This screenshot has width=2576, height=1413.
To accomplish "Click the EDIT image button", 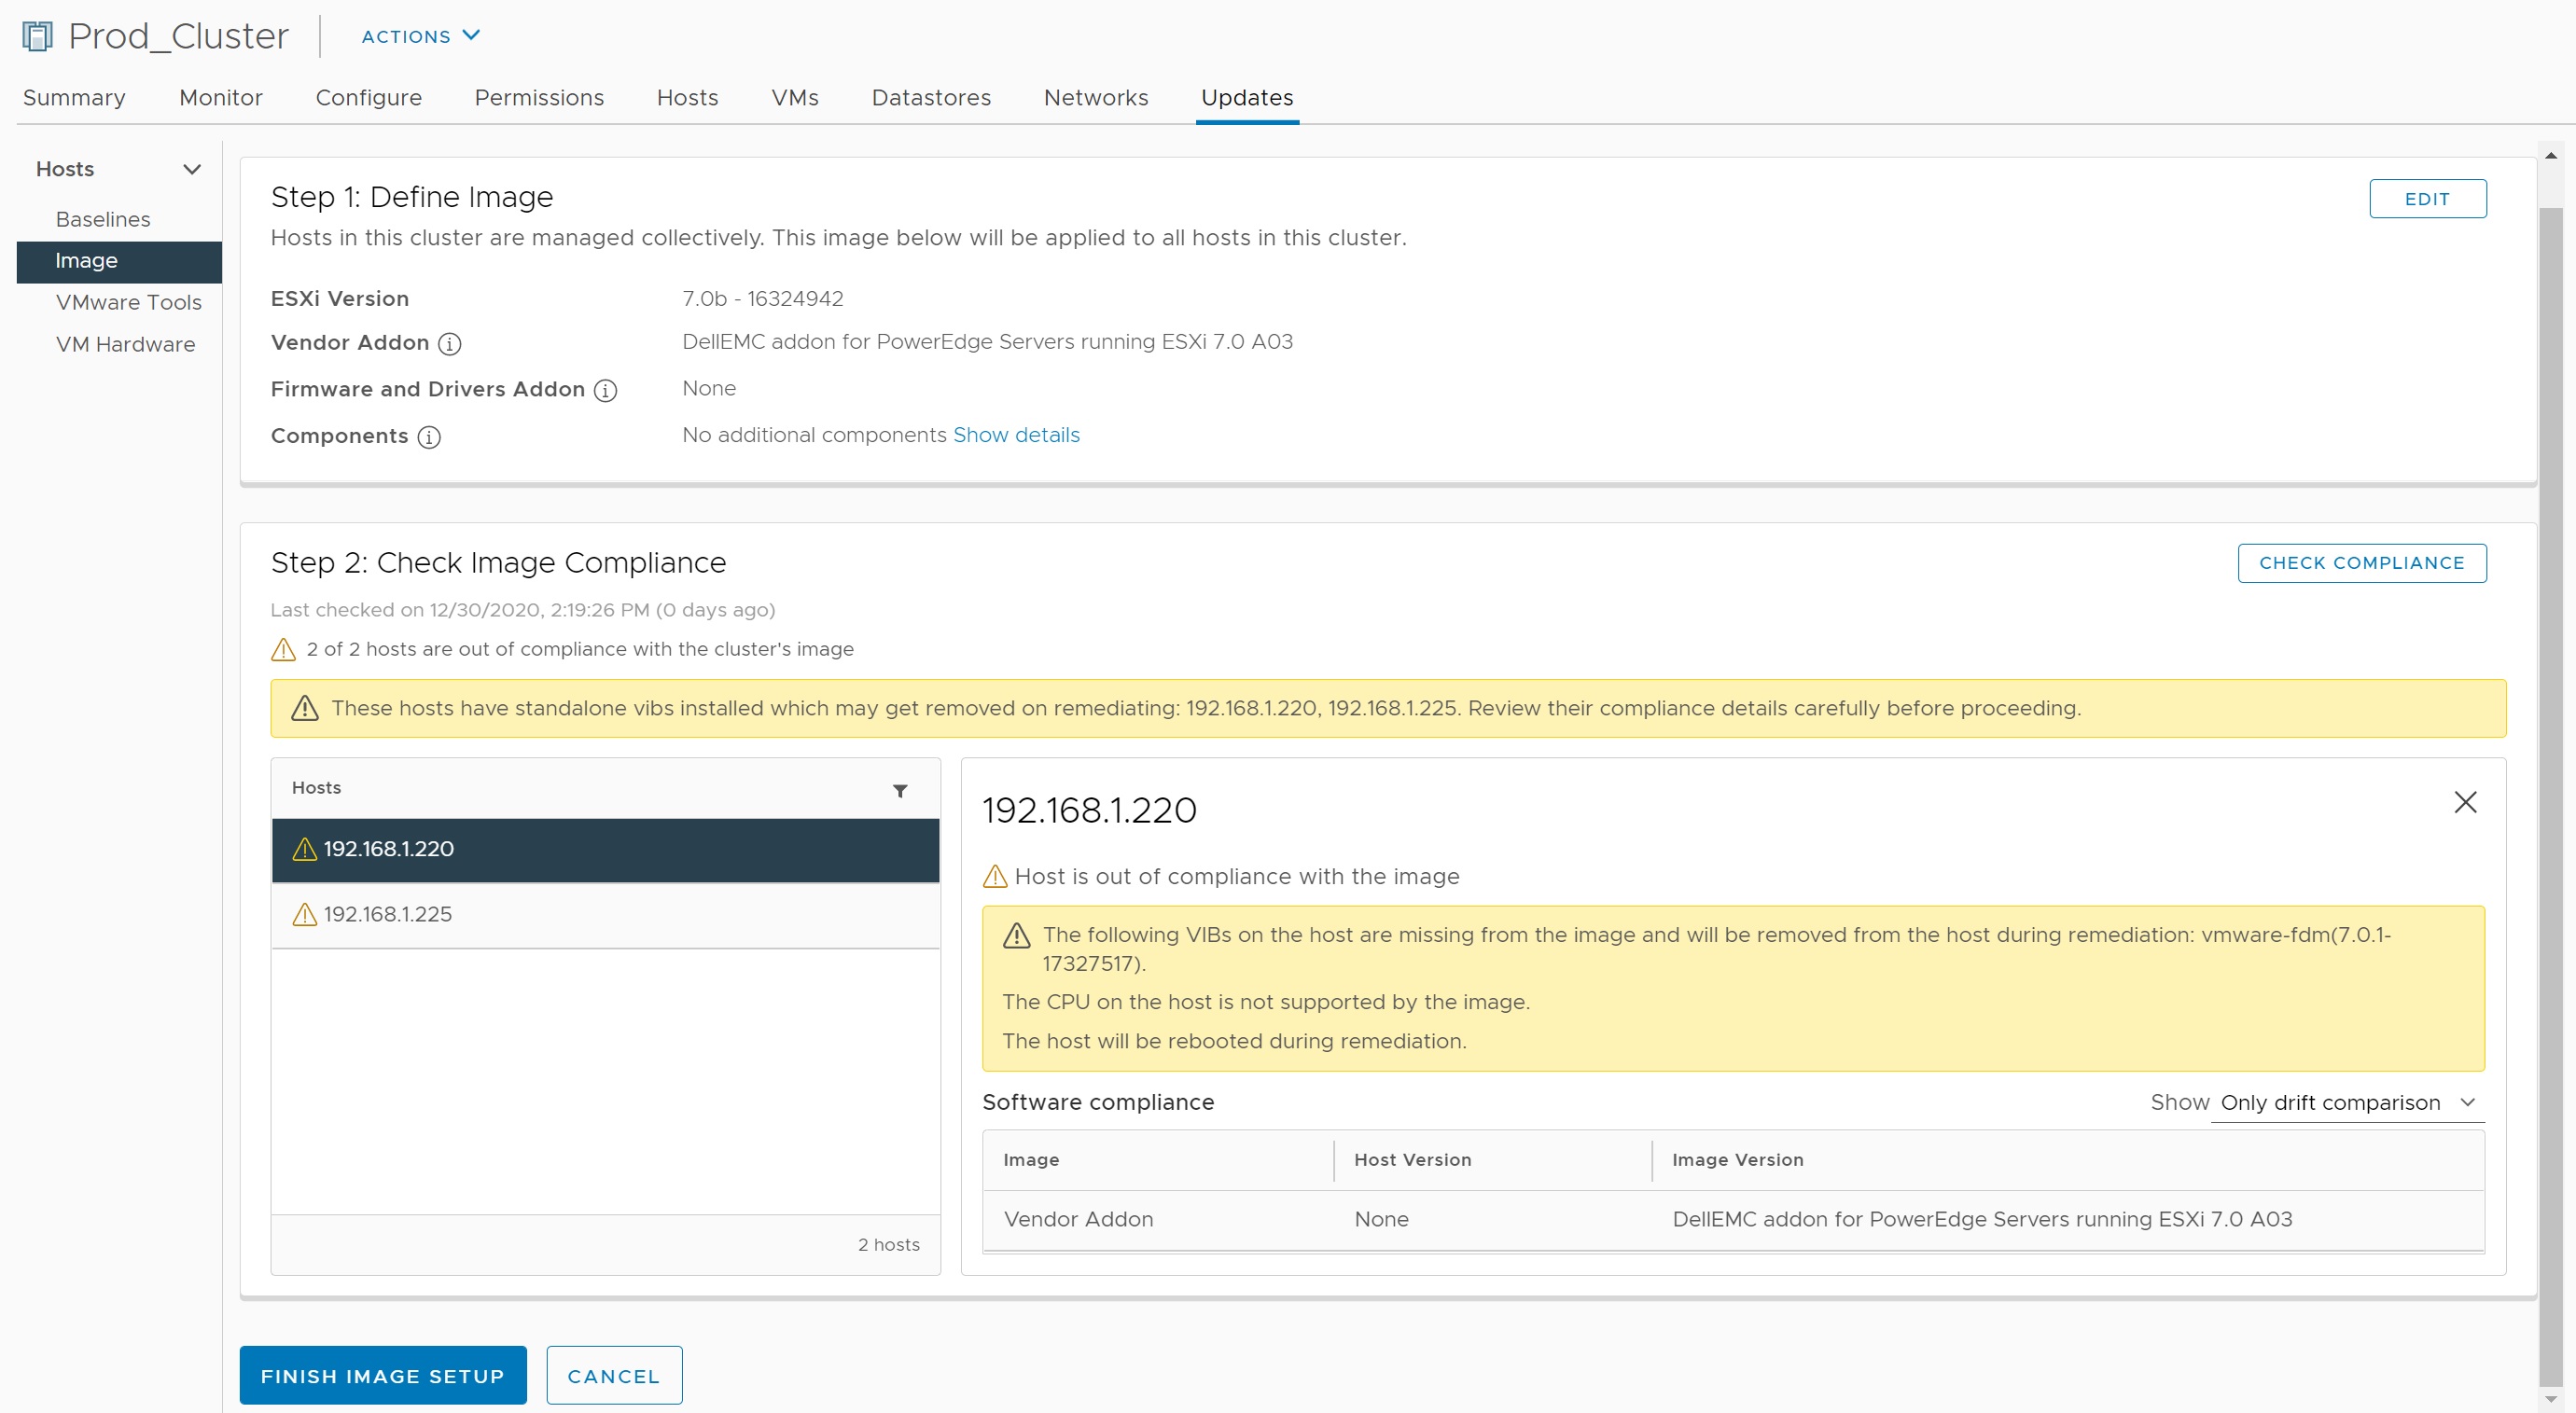I will tap(2426, 199).
